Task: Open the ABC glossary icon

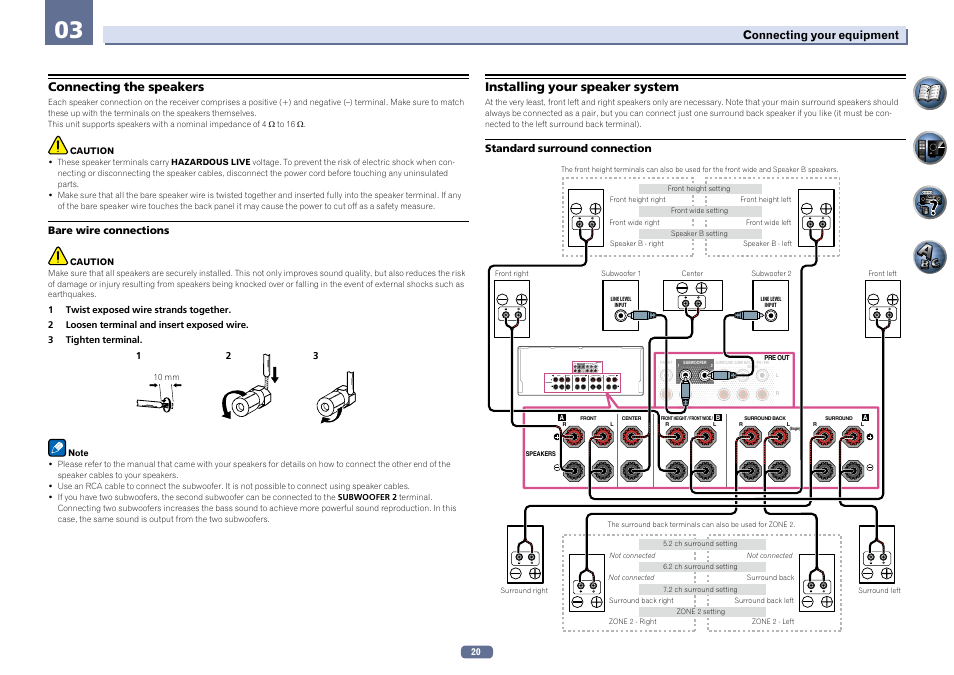Action: tap(929, 256)
